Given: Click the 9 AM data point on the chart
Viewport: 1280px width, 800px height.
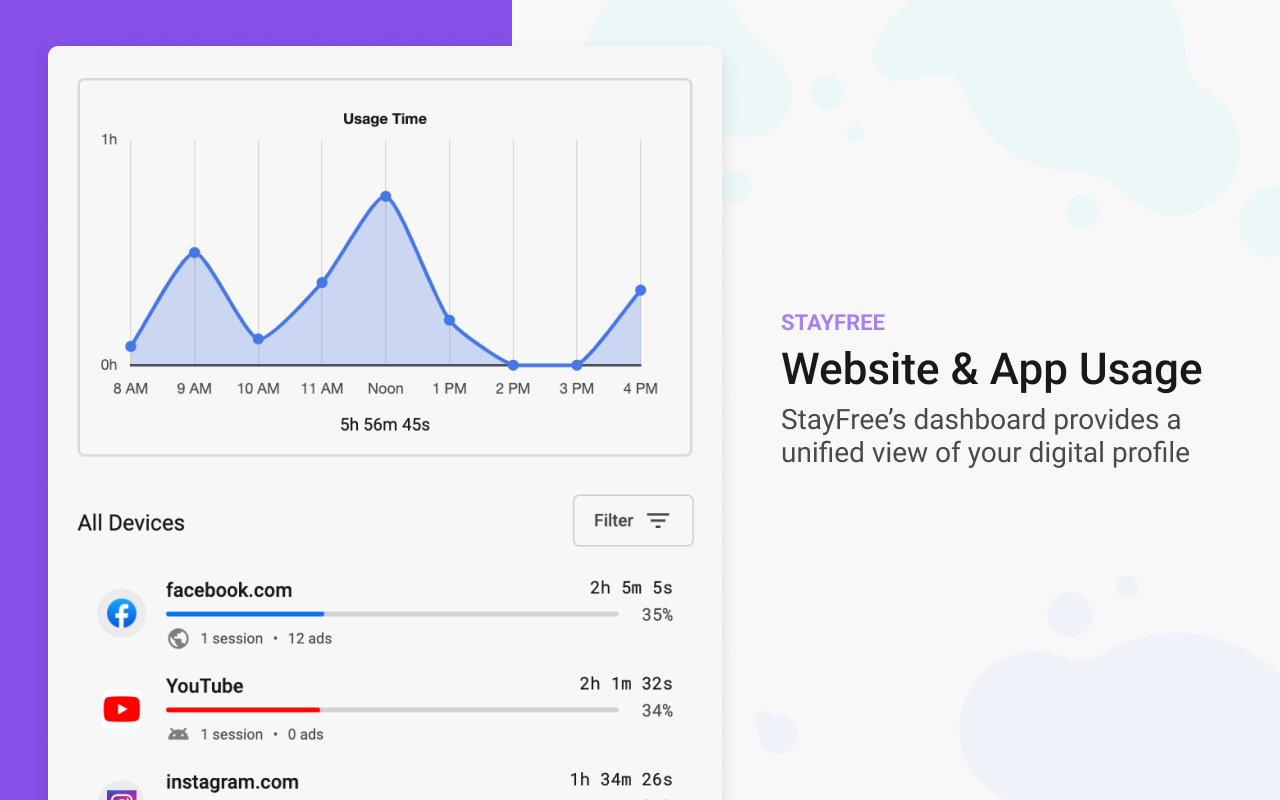Looking at the screenshot, I should pos(194,252).
